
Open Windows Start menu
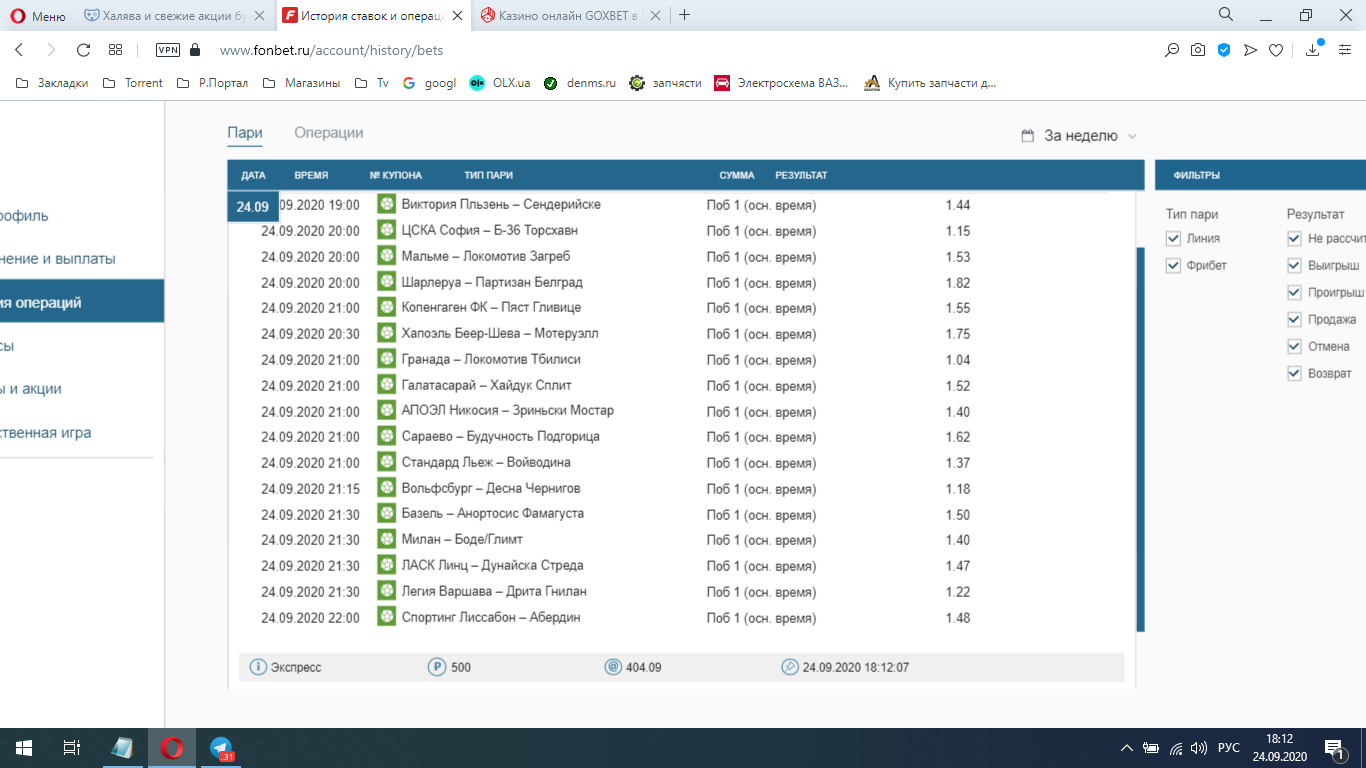(24, 748)
